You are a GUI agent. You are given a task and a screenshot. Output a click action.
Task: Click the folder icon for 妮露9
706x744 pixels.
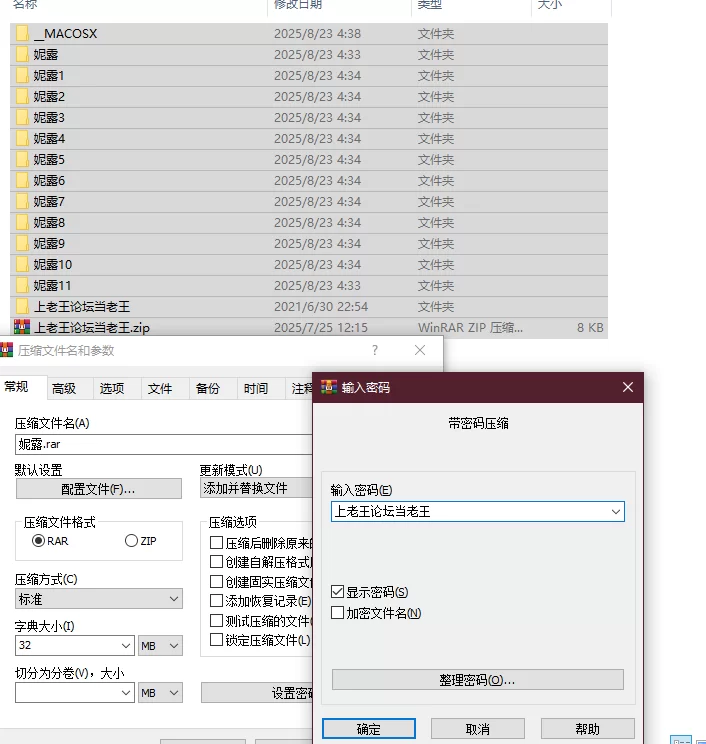tap(22, 243)
